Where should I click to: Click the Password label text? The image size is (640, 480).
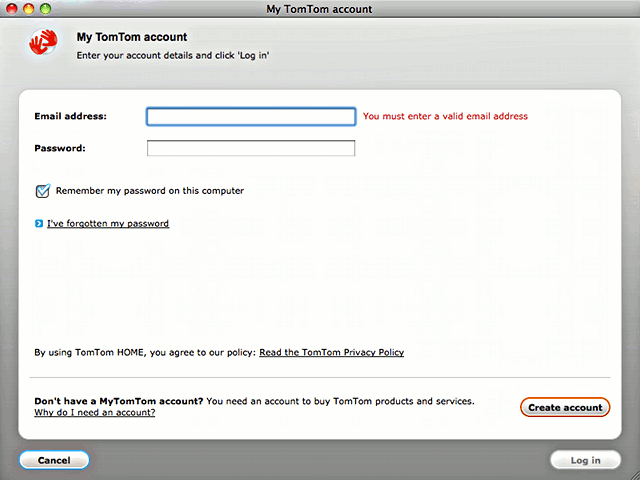coord(60,149)
